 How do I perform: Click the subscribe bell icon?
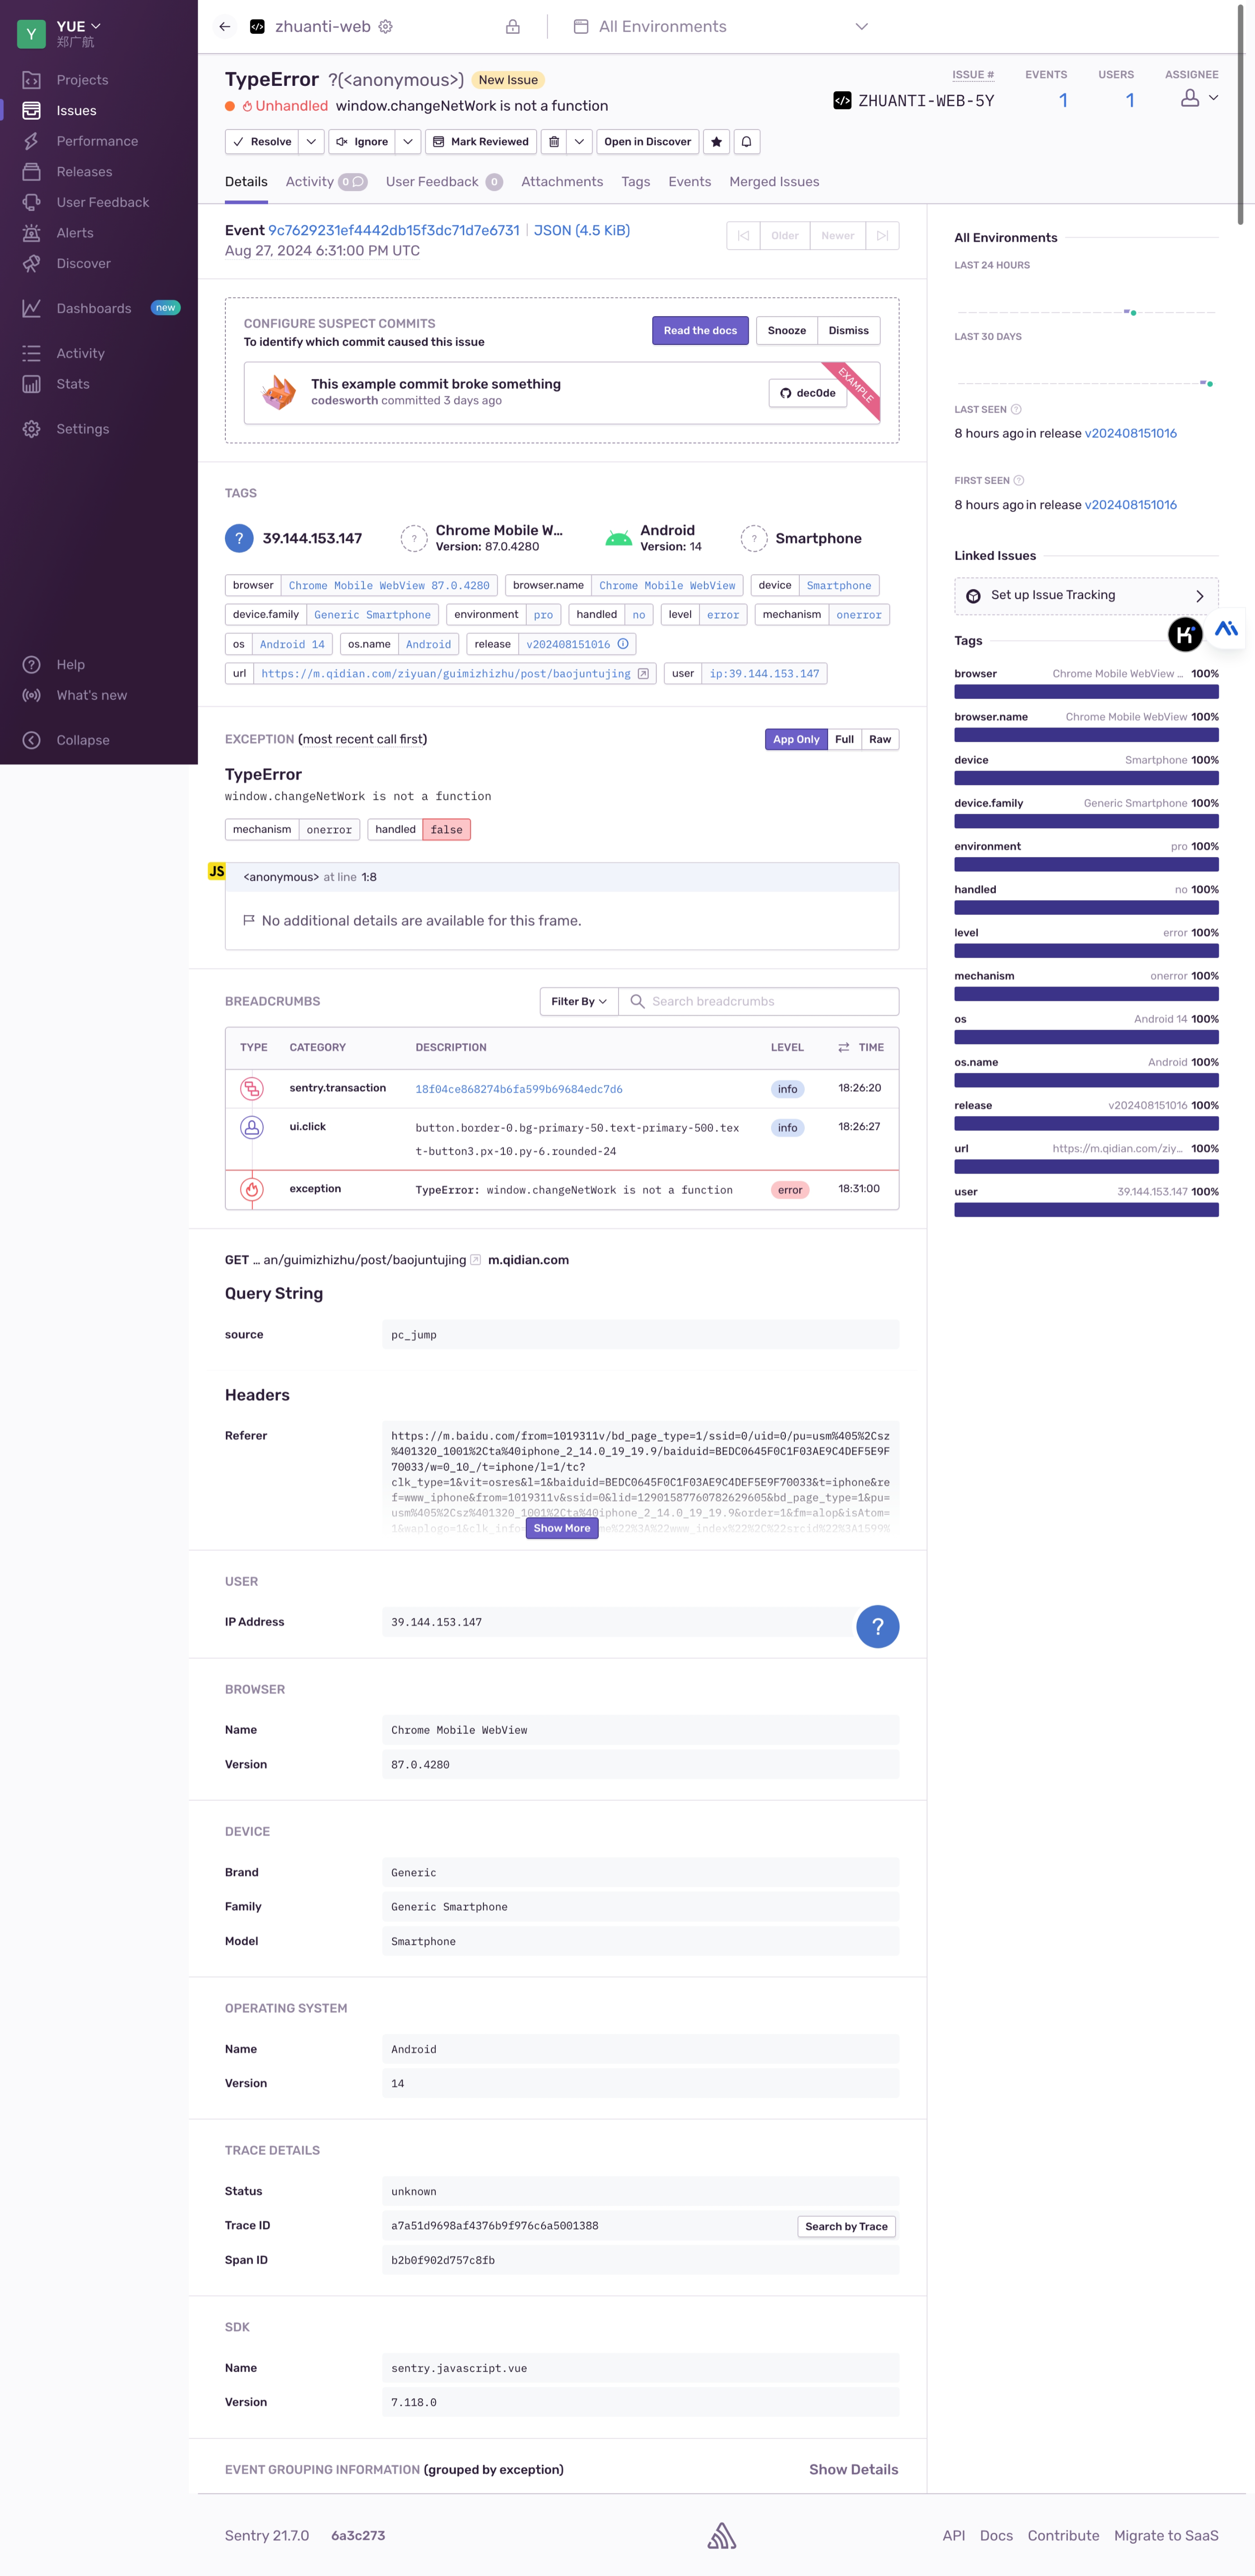point(746,142)
